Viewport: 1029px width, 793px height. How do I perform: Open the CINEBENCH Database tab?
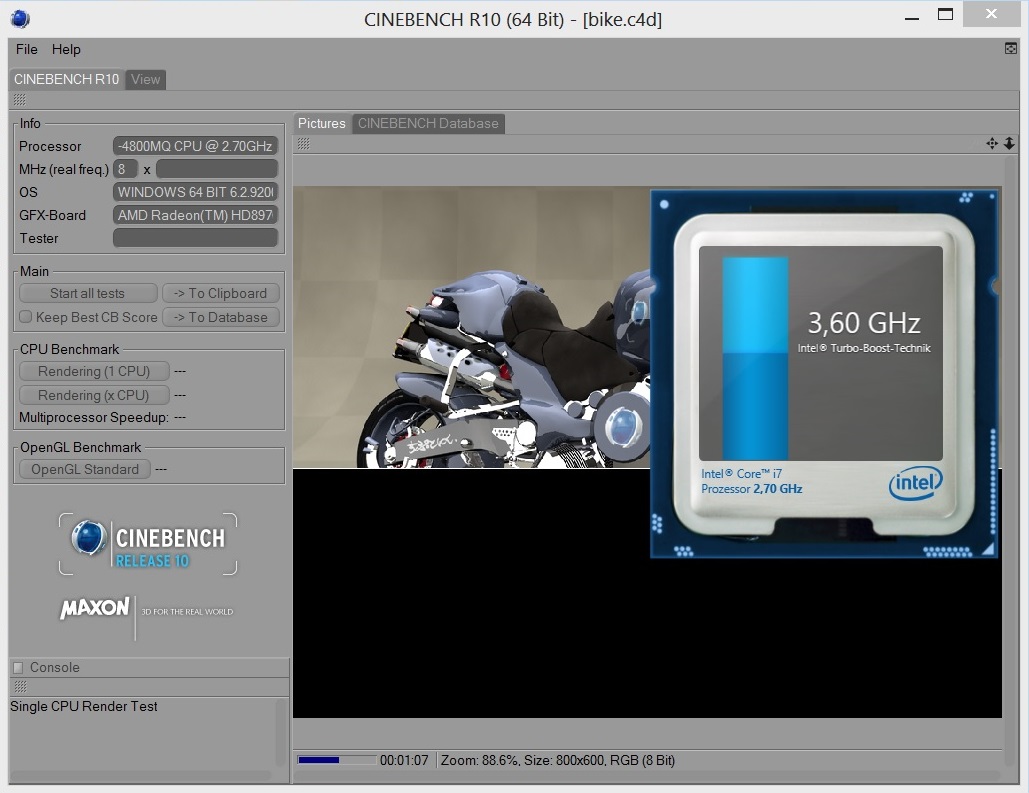(x=428, y=123)
